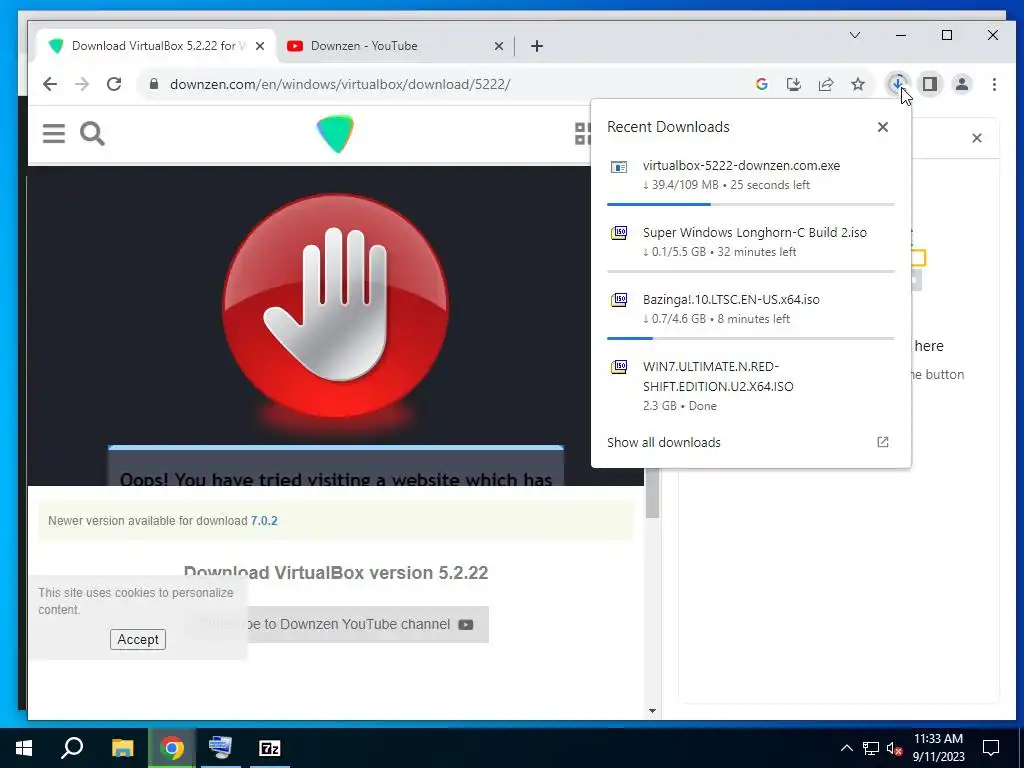The width and height of the screenshot is (1024, 768).
Task: Click the install app icon in address bar
Action: coord(793,84)
